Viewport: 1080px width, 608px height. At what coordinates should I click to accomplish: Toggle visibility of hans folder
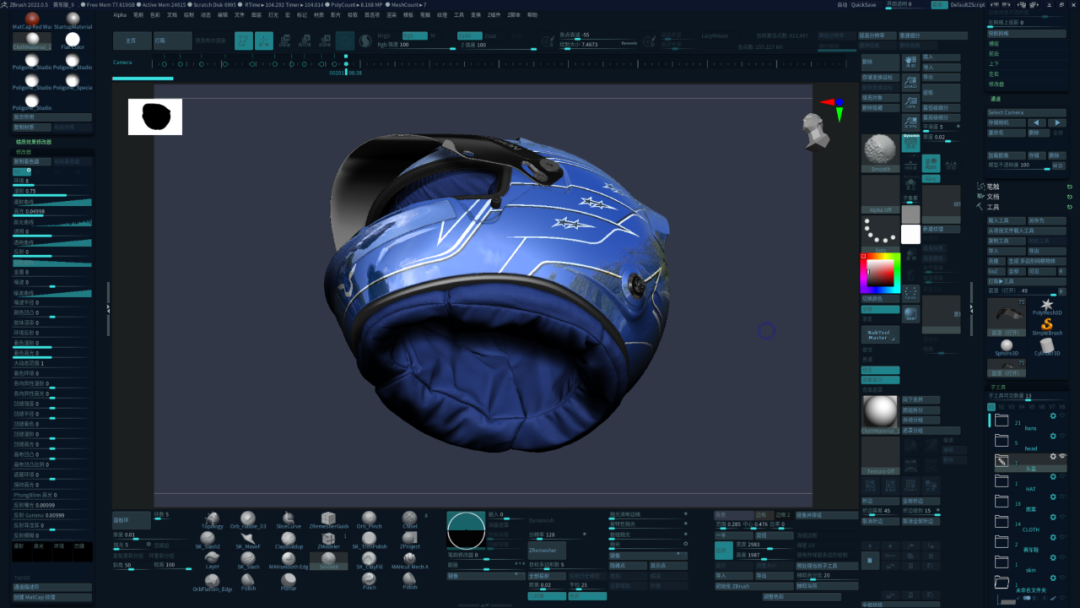[x=1063, y=416]
